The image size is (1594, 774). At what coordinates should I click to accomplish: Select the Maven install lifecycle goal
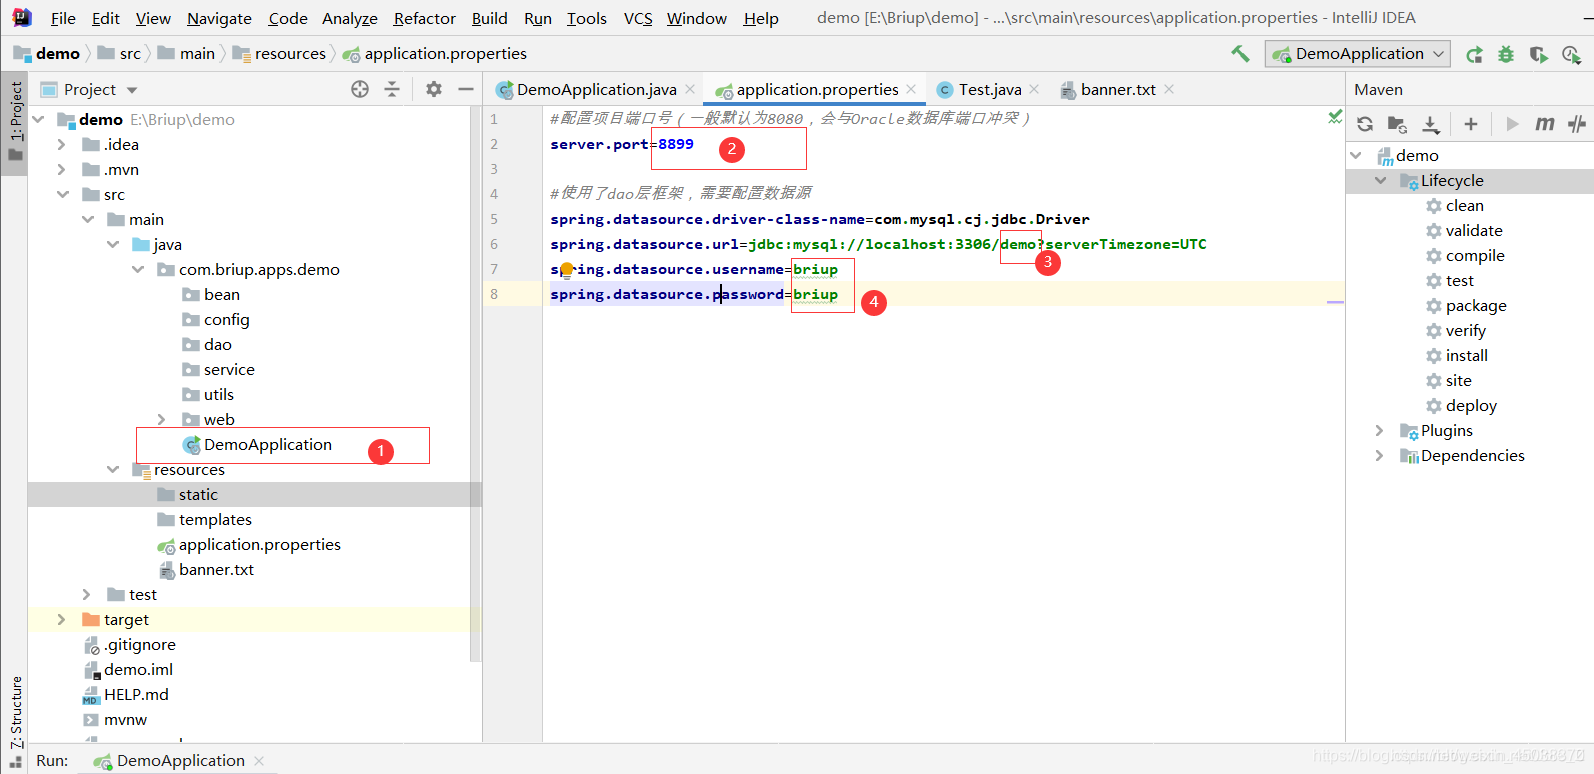click(x=1466, y=355)
